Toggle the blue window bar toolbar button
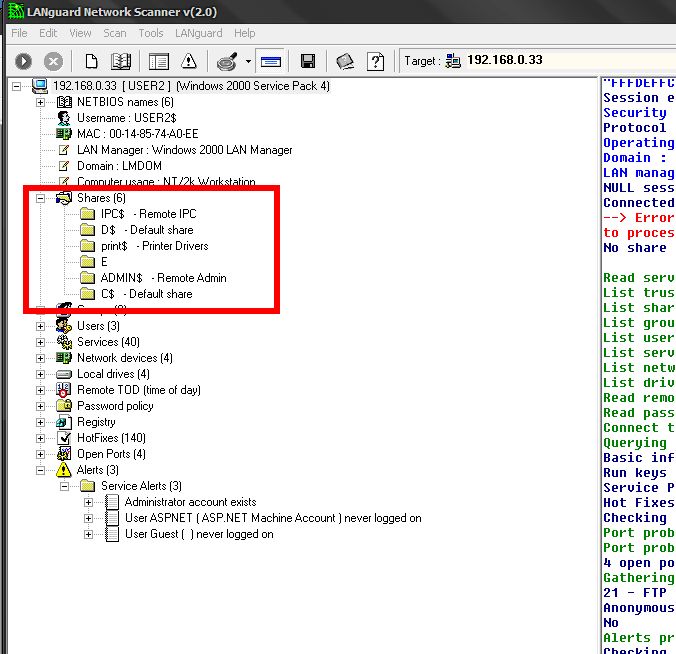Viewport: 676px width, 654px height. (271, 61)
